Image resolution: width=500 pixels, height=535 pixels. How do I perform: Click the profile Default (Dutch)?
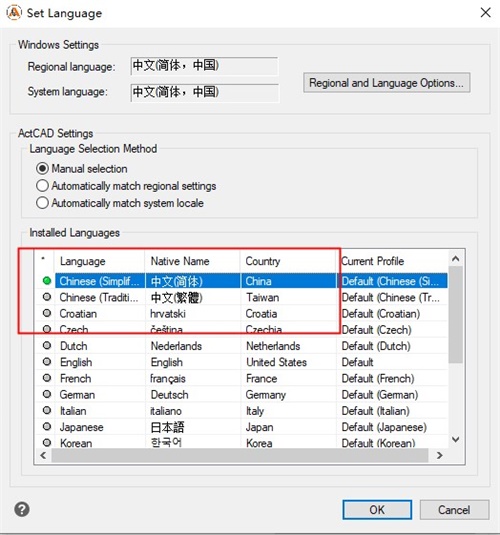[x=376, y=346]
